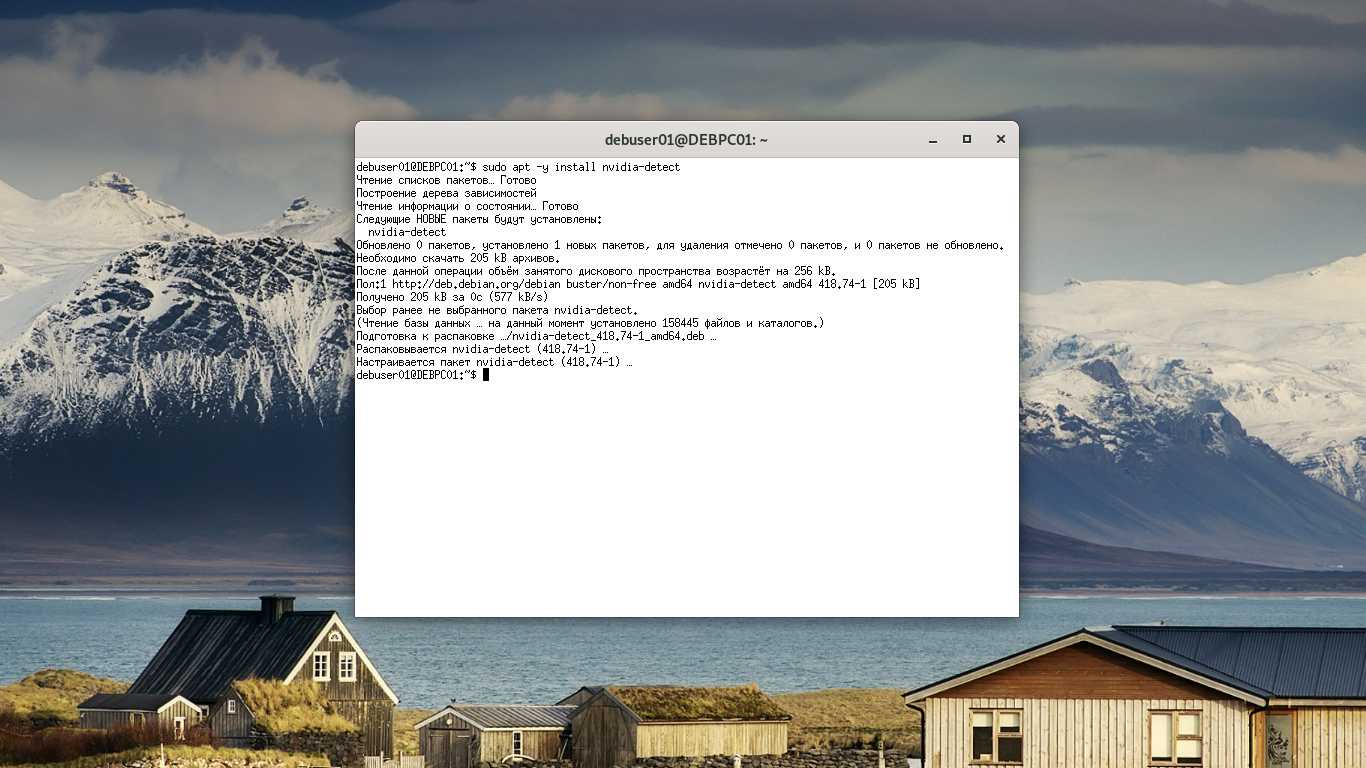This screenshot has width=1366, height=768.
Task: Click the indented nvidia-detect package name
Action: [x=407, y=232]
